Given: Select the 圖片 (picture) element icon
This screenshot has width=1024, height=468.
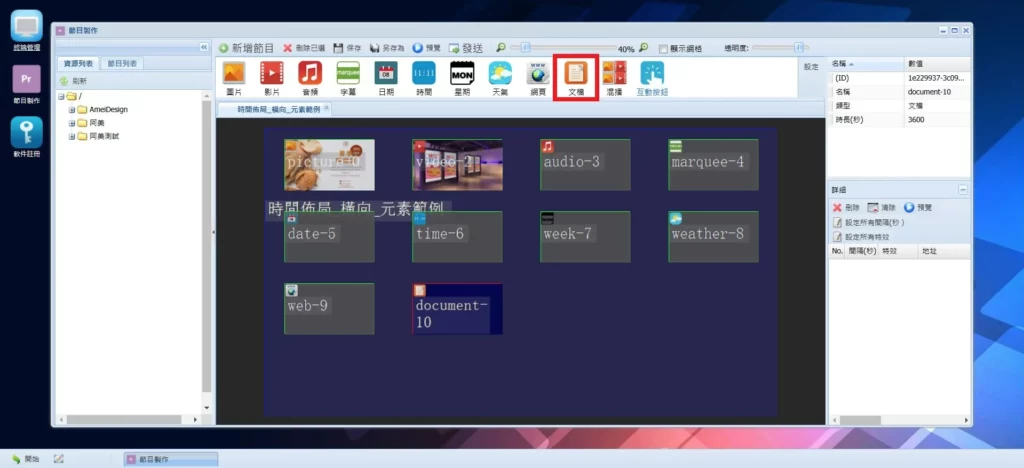Looking at the screenshot, I should [234, 75].
